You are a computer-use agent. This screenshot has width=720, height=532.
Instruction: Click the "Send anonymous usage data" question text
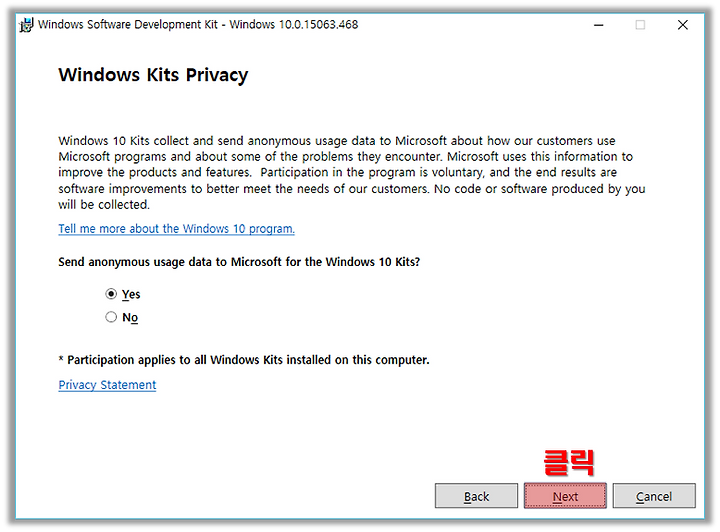tap(239, 262)
